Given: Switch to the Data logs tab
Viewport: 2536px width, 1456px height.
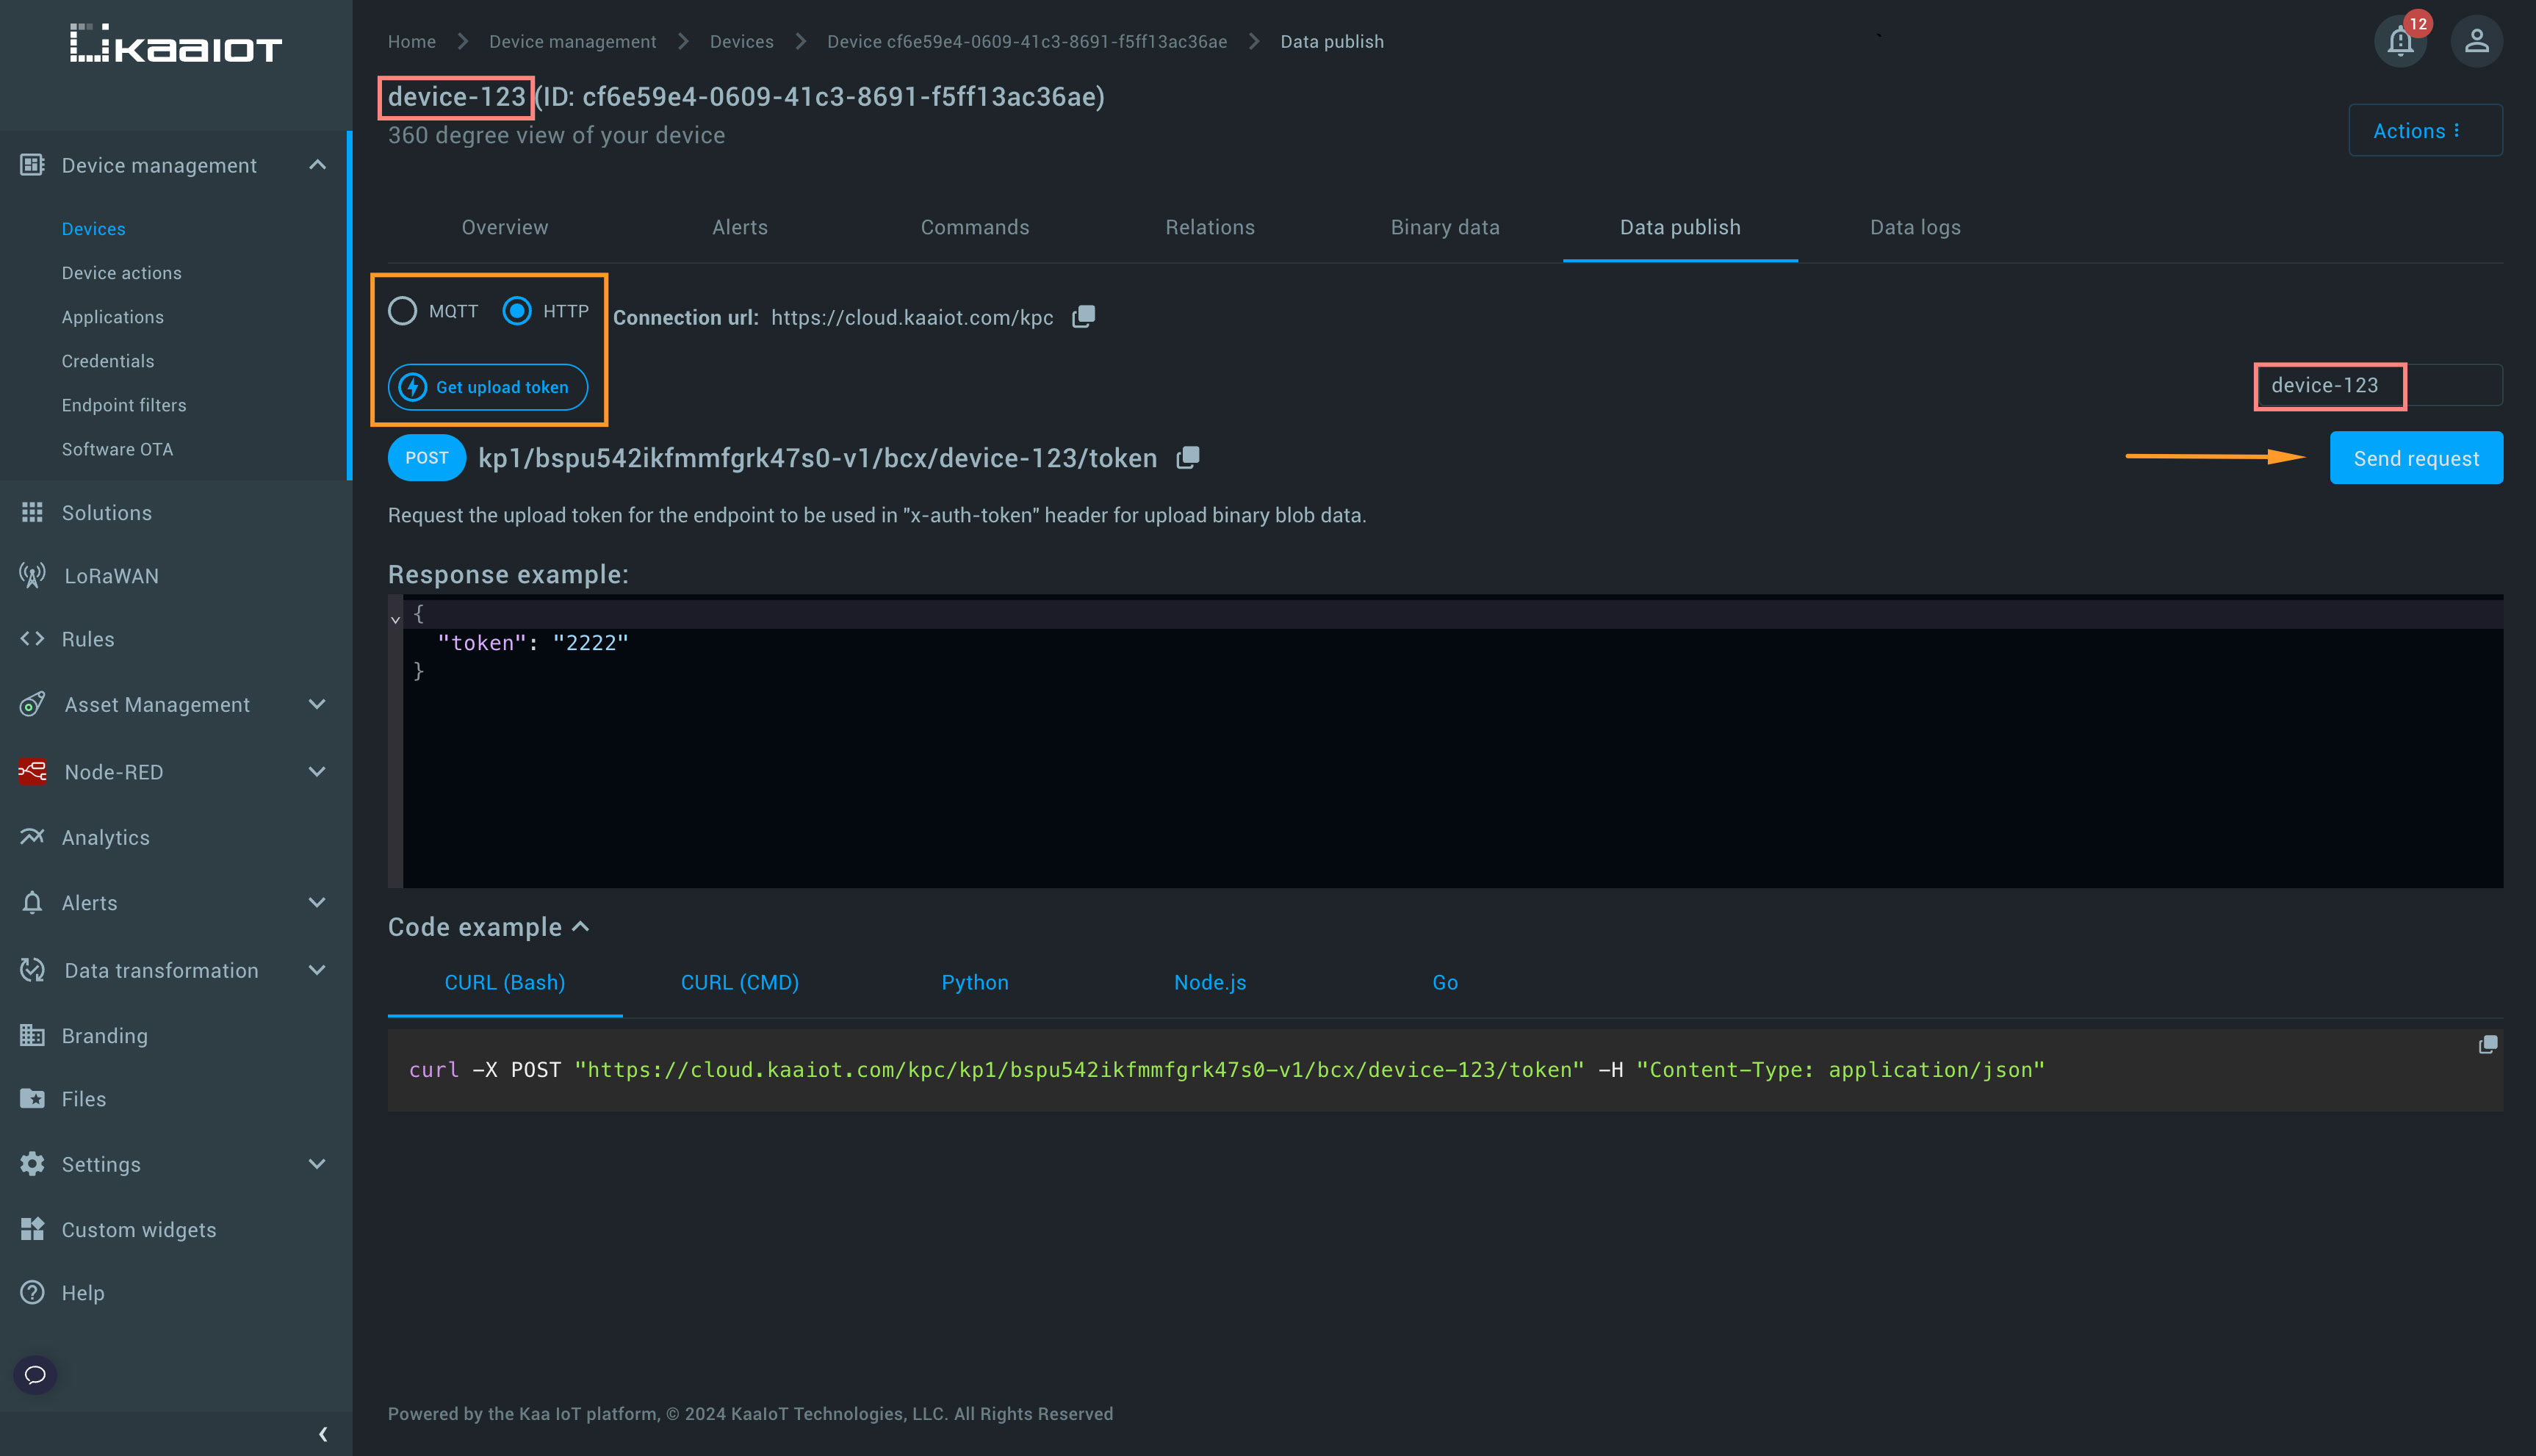Looking at the screenshot, I should click(1915, 227).
